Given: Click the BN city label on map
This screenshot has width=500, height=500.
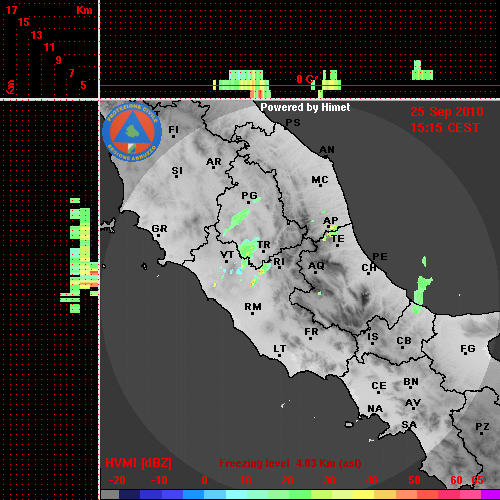Looking at the screenshot, I should [x=411, y=381].
